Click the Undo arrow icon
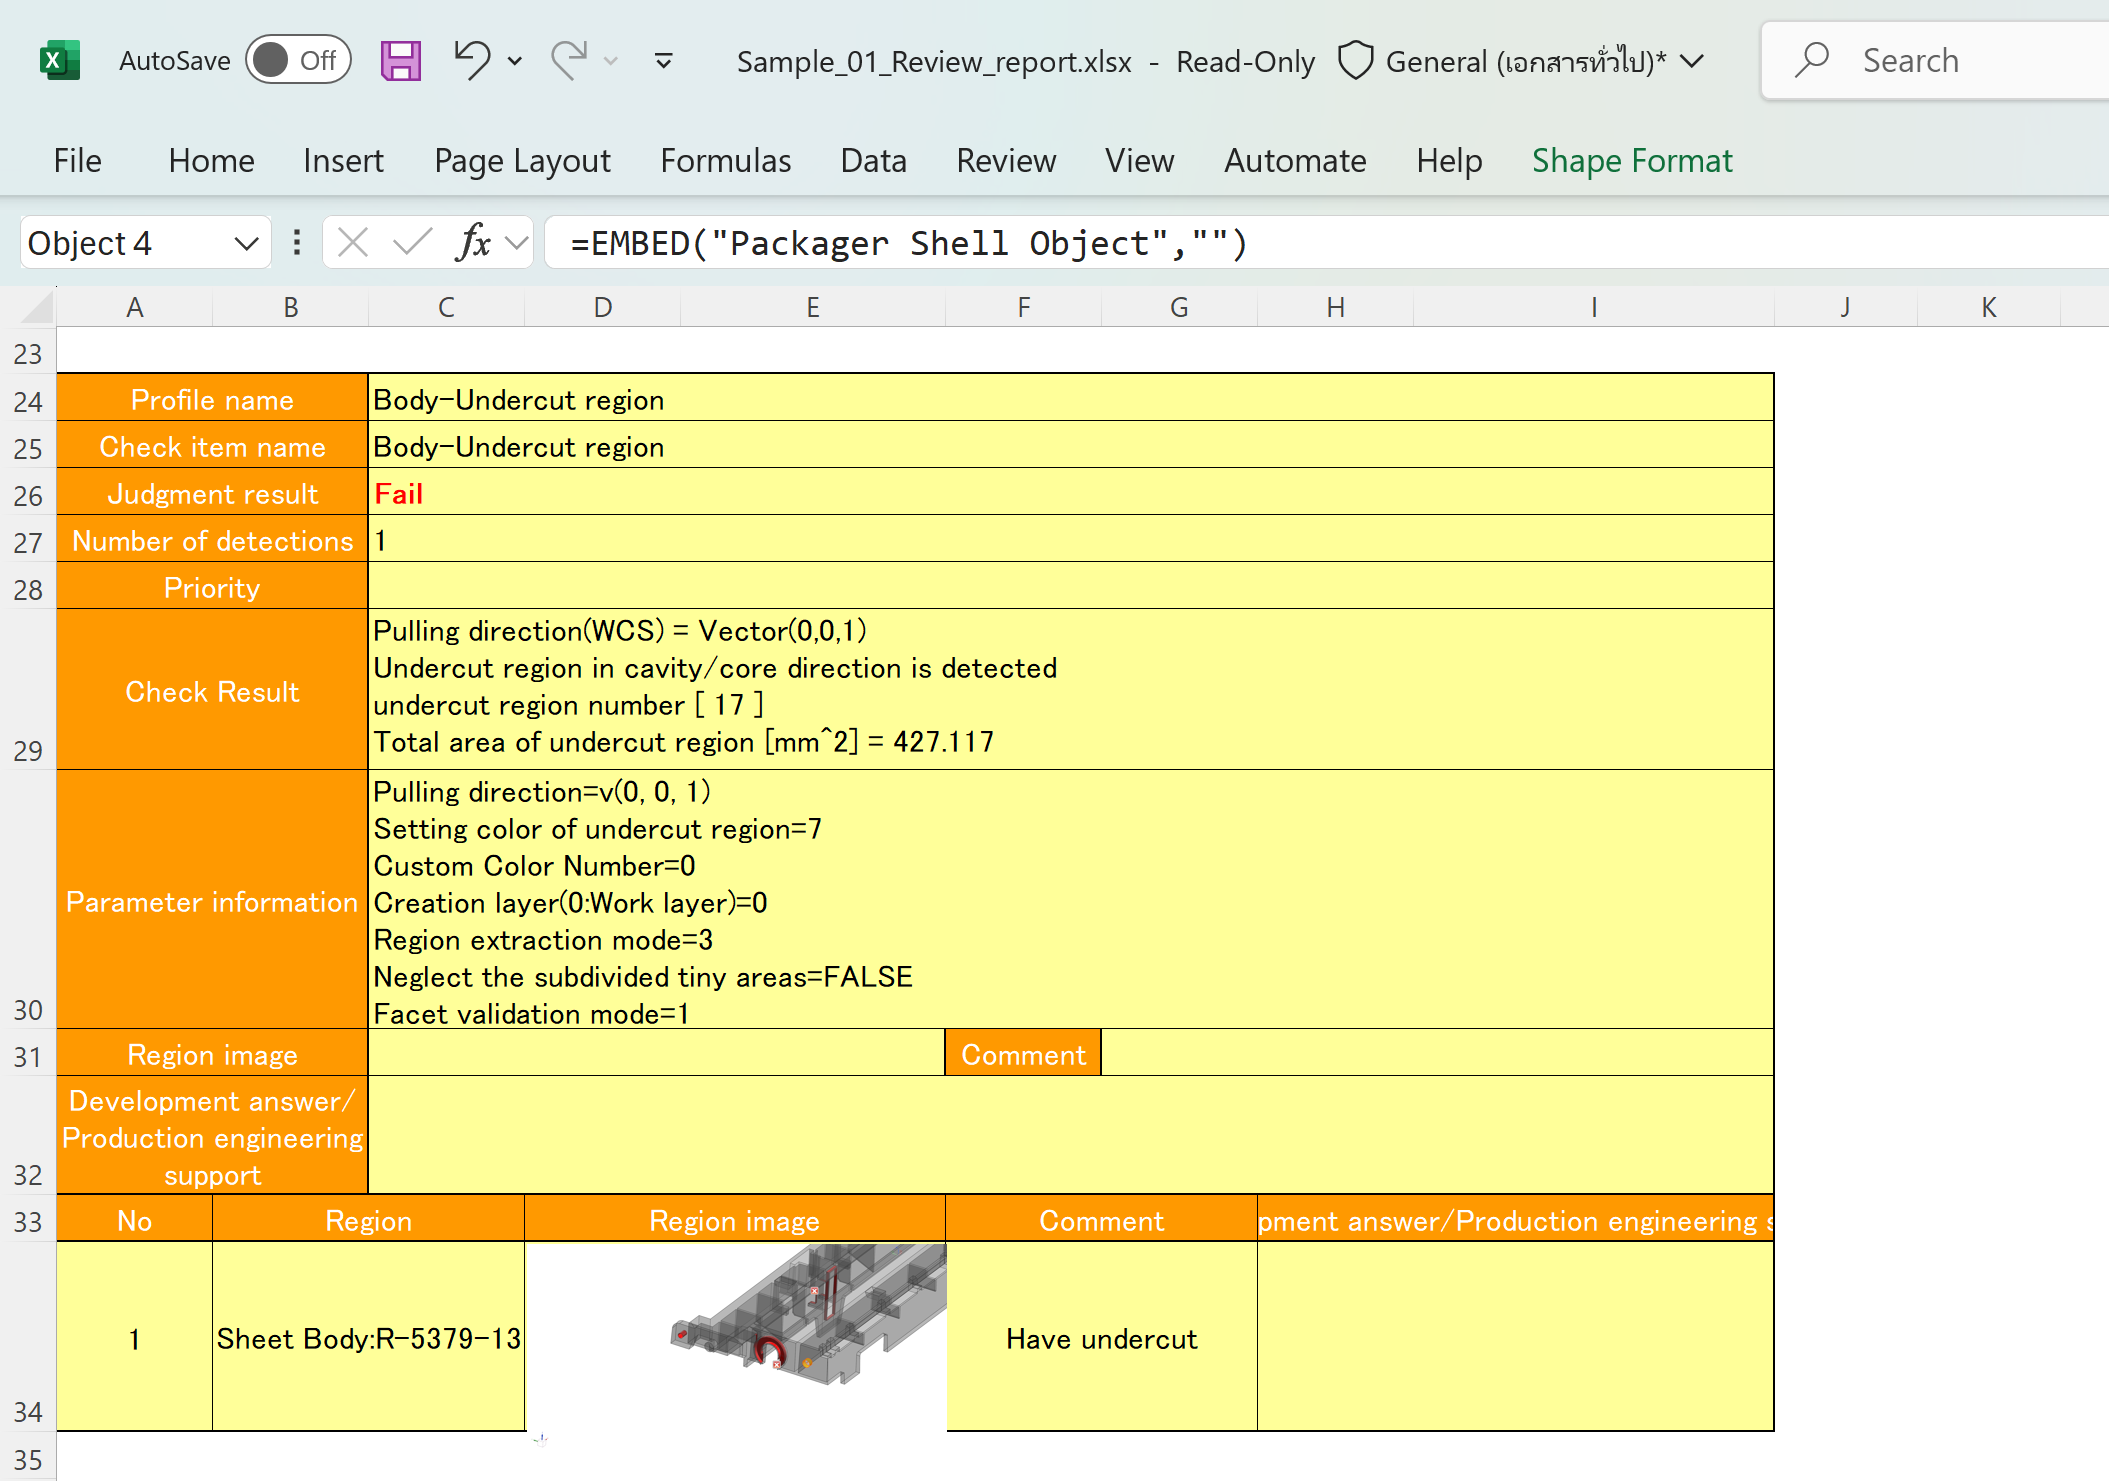This screenshot has height=1481, width=2109. (x=472, y=60)
